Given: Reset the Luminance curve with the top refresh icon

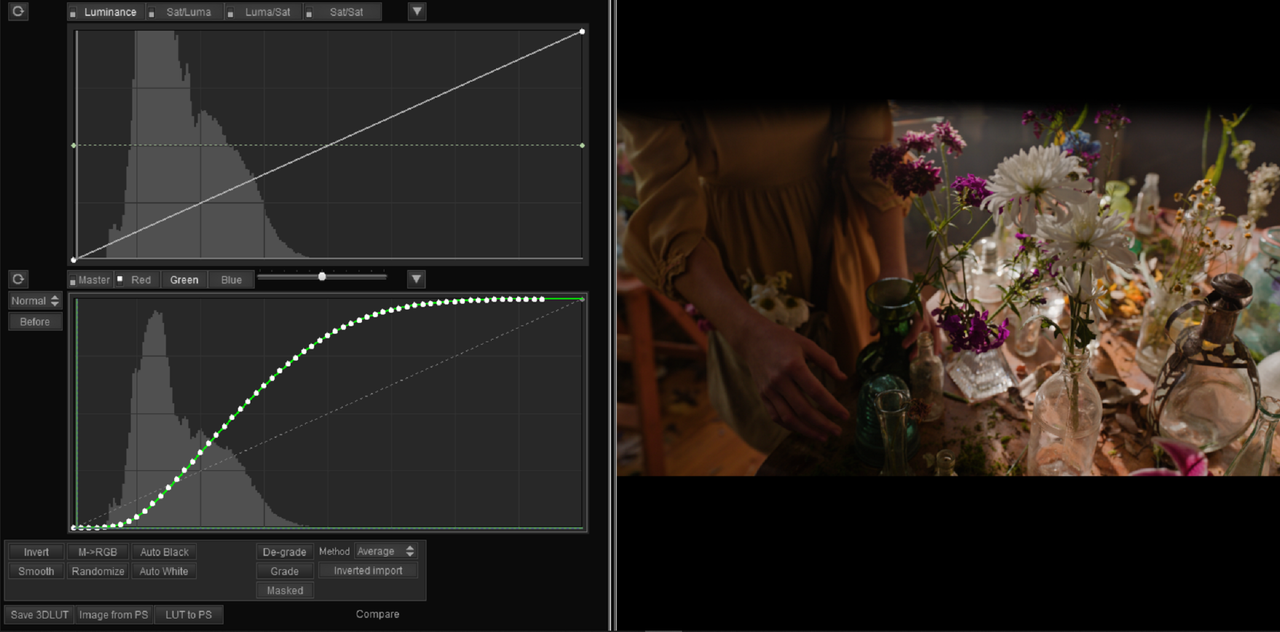Looking at the screenshot, I should pyautogui.click(x=18, y=12).
